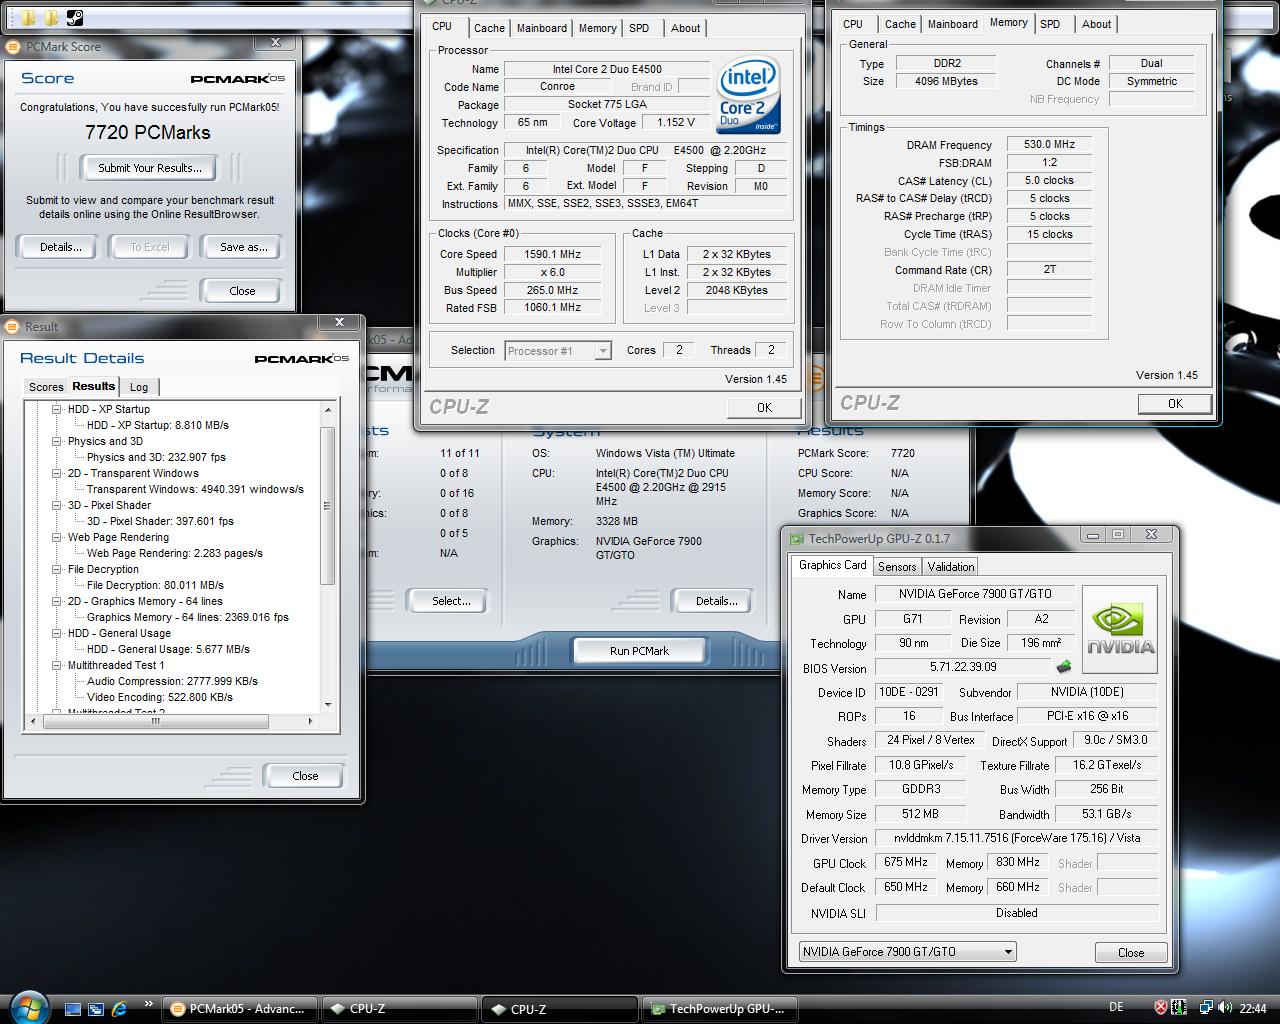Switch to Mainboard tab in left CPU-Z
This screenshot has height=1024, width=1280.
pos(542,28)
